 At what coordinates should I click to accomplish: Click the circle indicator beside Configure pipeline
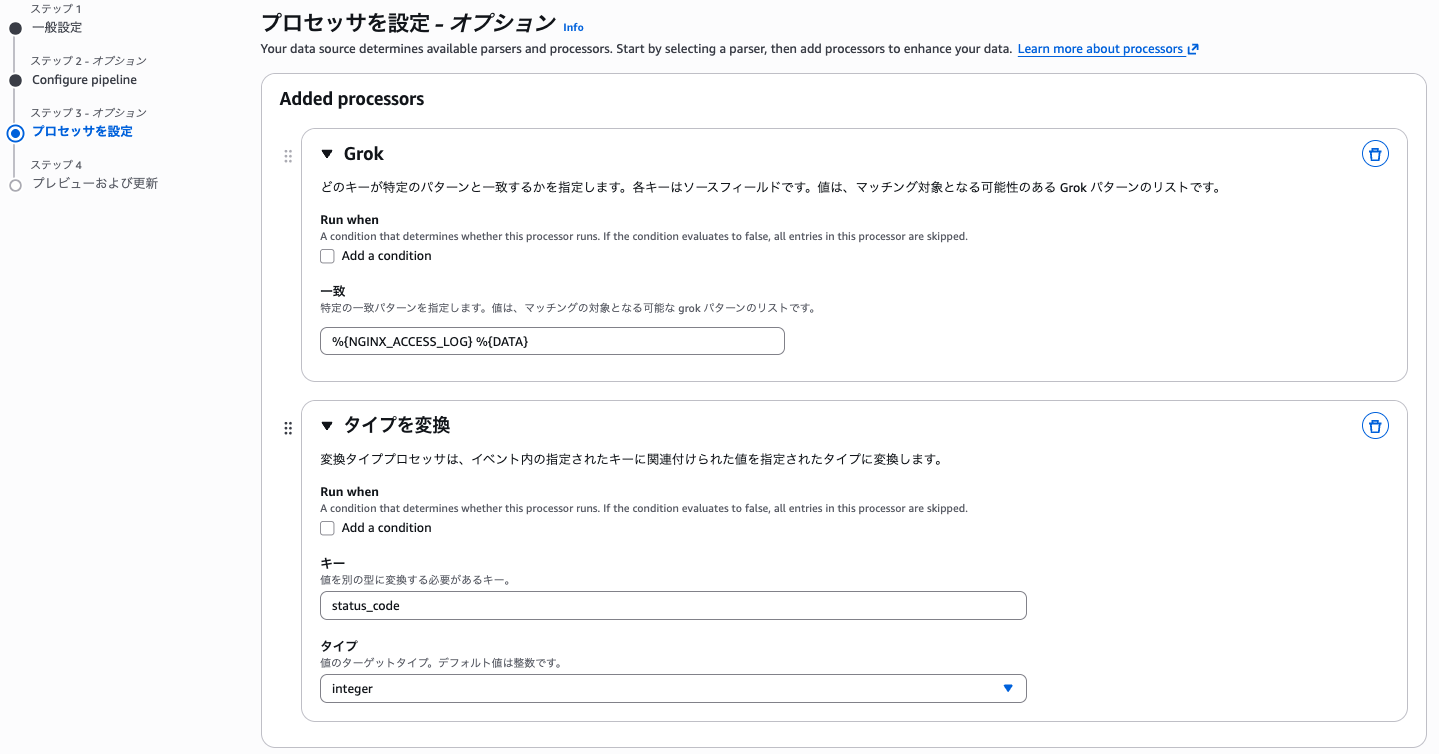[x=14, y=79]
